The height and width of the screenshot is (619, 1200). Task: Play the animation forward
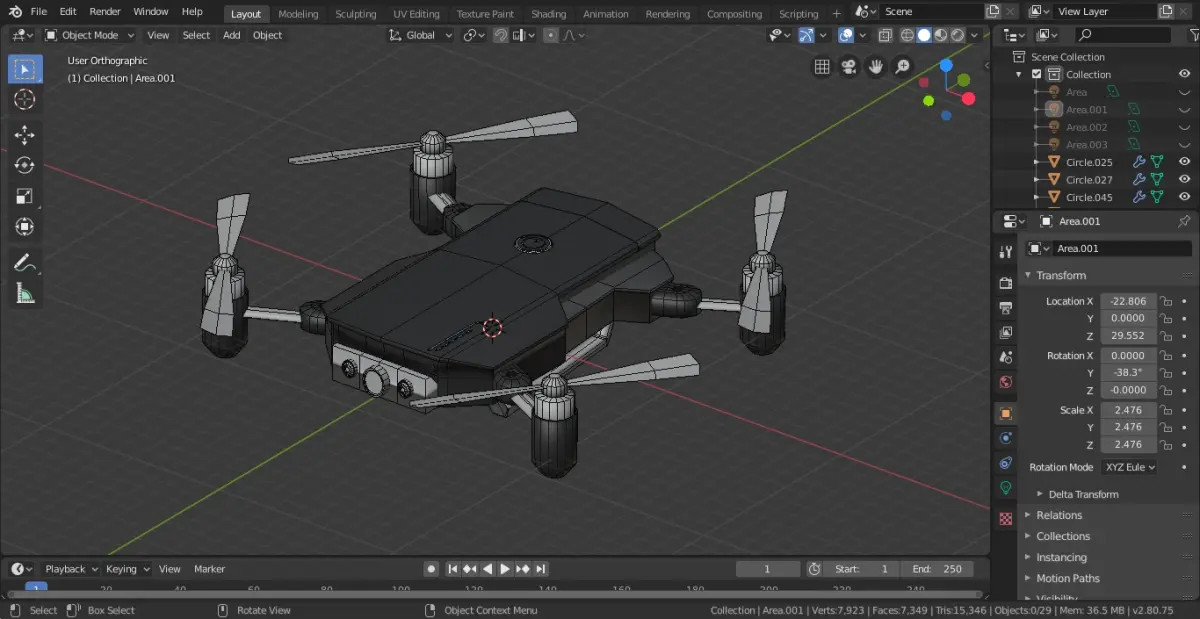504,569
